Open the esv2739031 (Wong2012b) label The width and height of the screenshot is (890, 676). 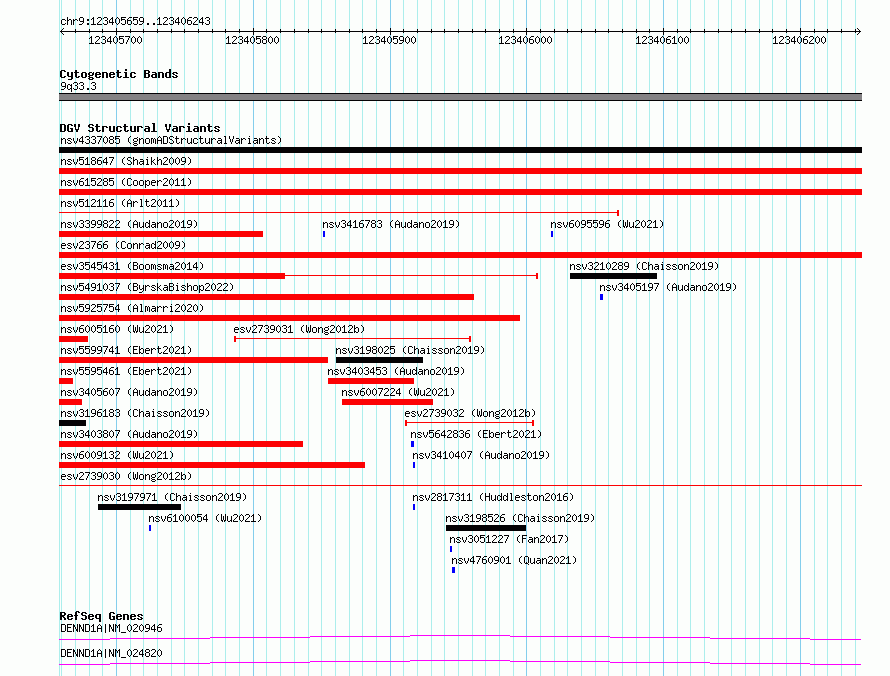coord(299,329)
